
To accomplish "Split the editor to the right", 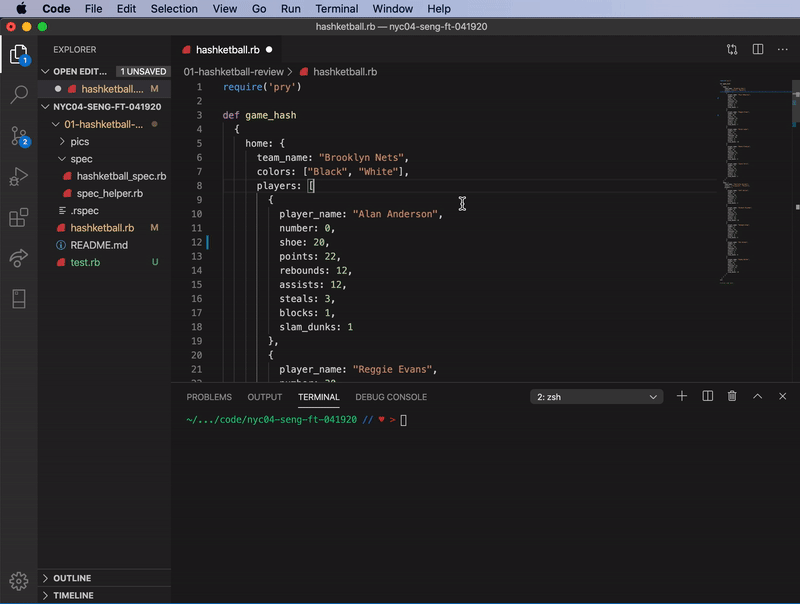I will [x=758, y=49].
